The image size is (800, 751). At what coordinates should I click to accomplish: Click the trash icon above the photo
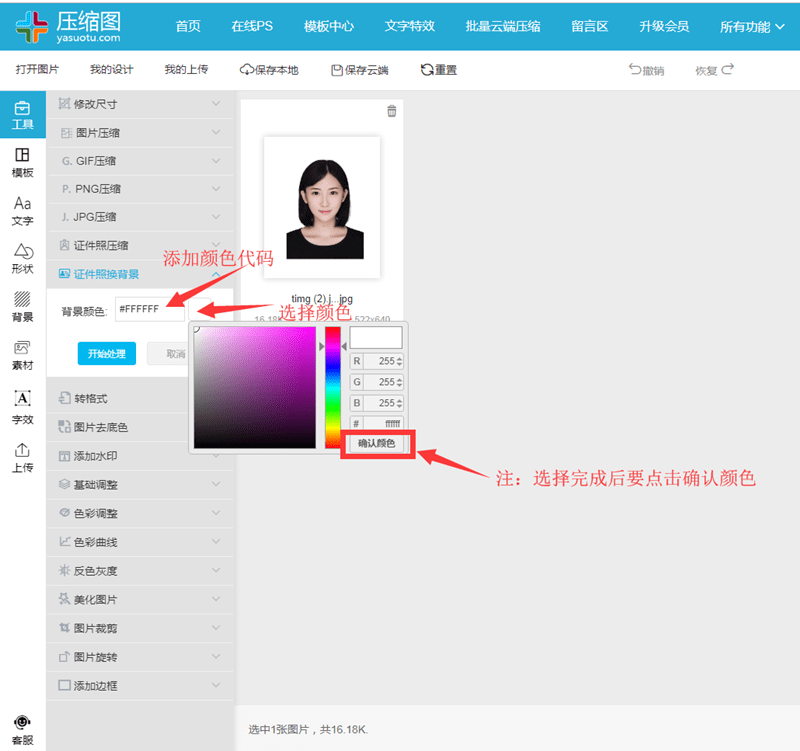tap(391, 111)
